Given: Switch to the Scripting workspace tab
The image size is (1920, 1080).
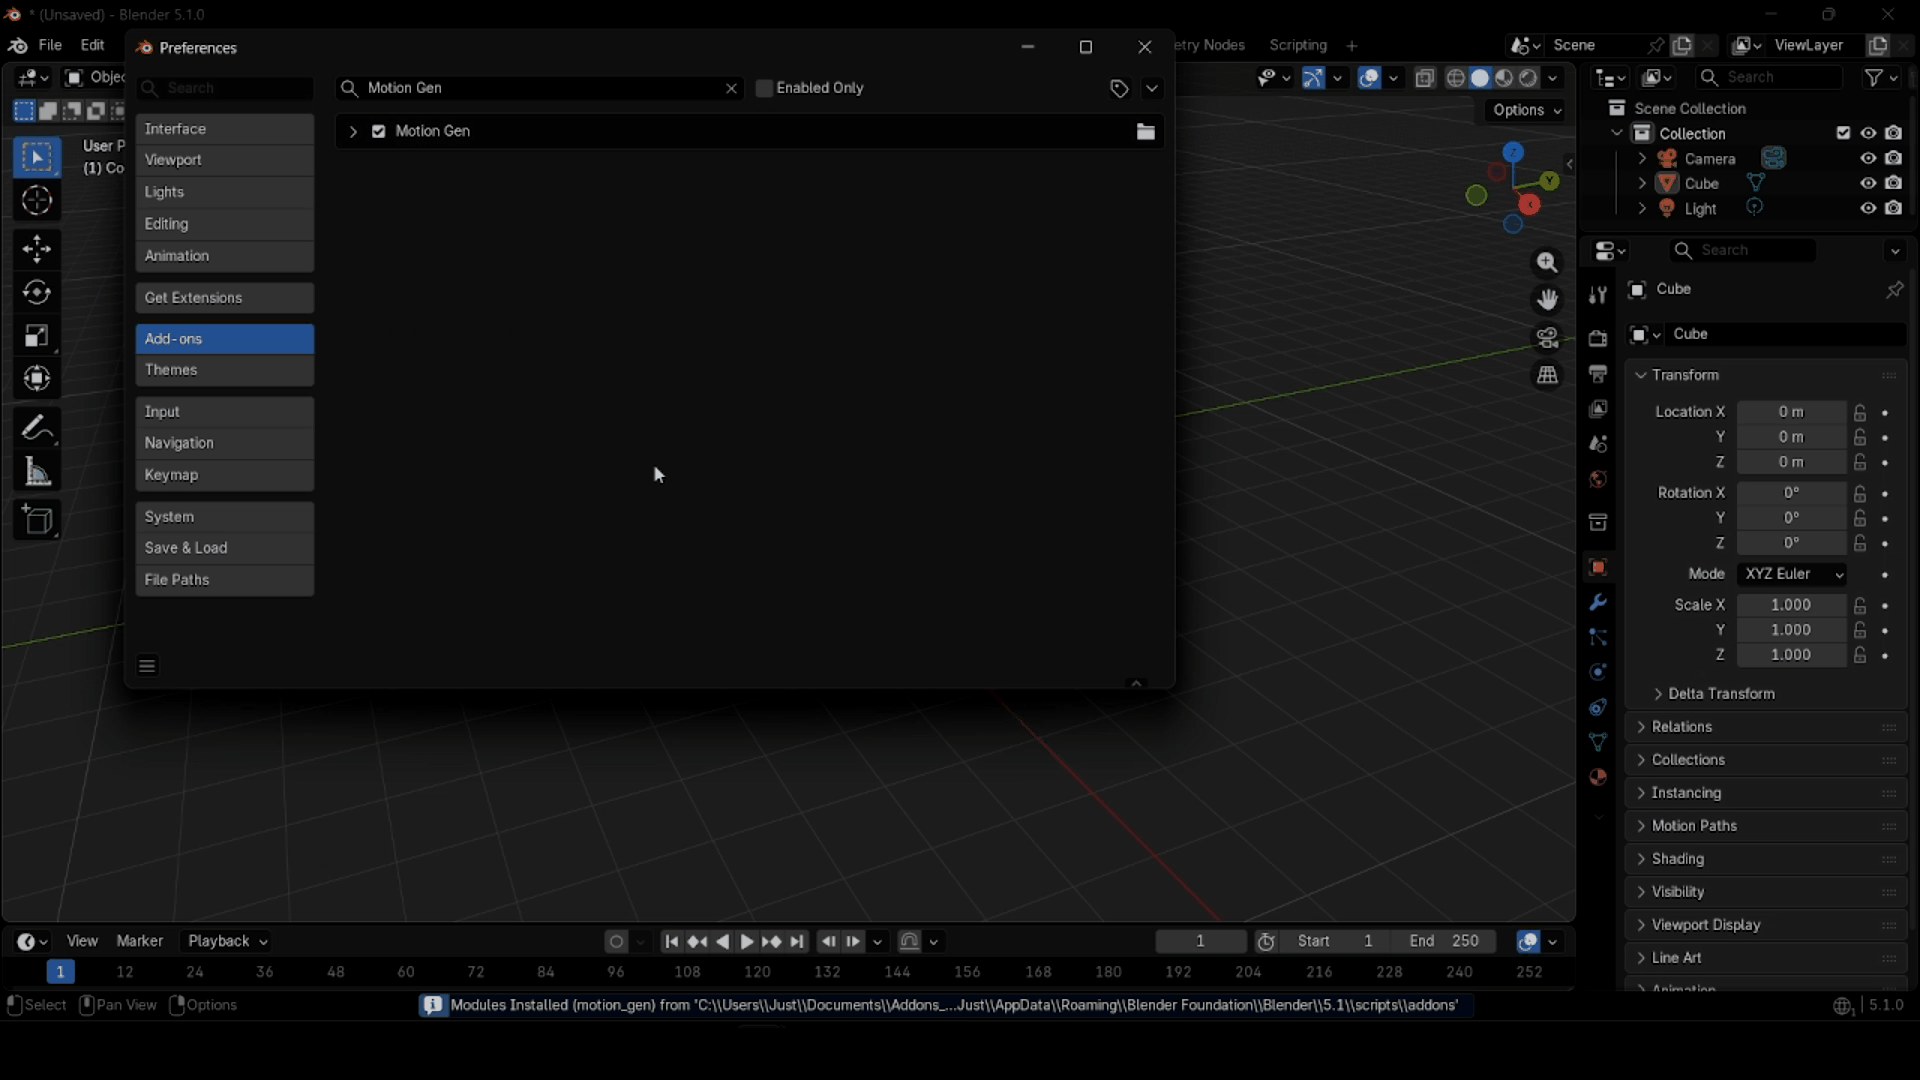Looking at the screenshot, I should click(1298, 46).
